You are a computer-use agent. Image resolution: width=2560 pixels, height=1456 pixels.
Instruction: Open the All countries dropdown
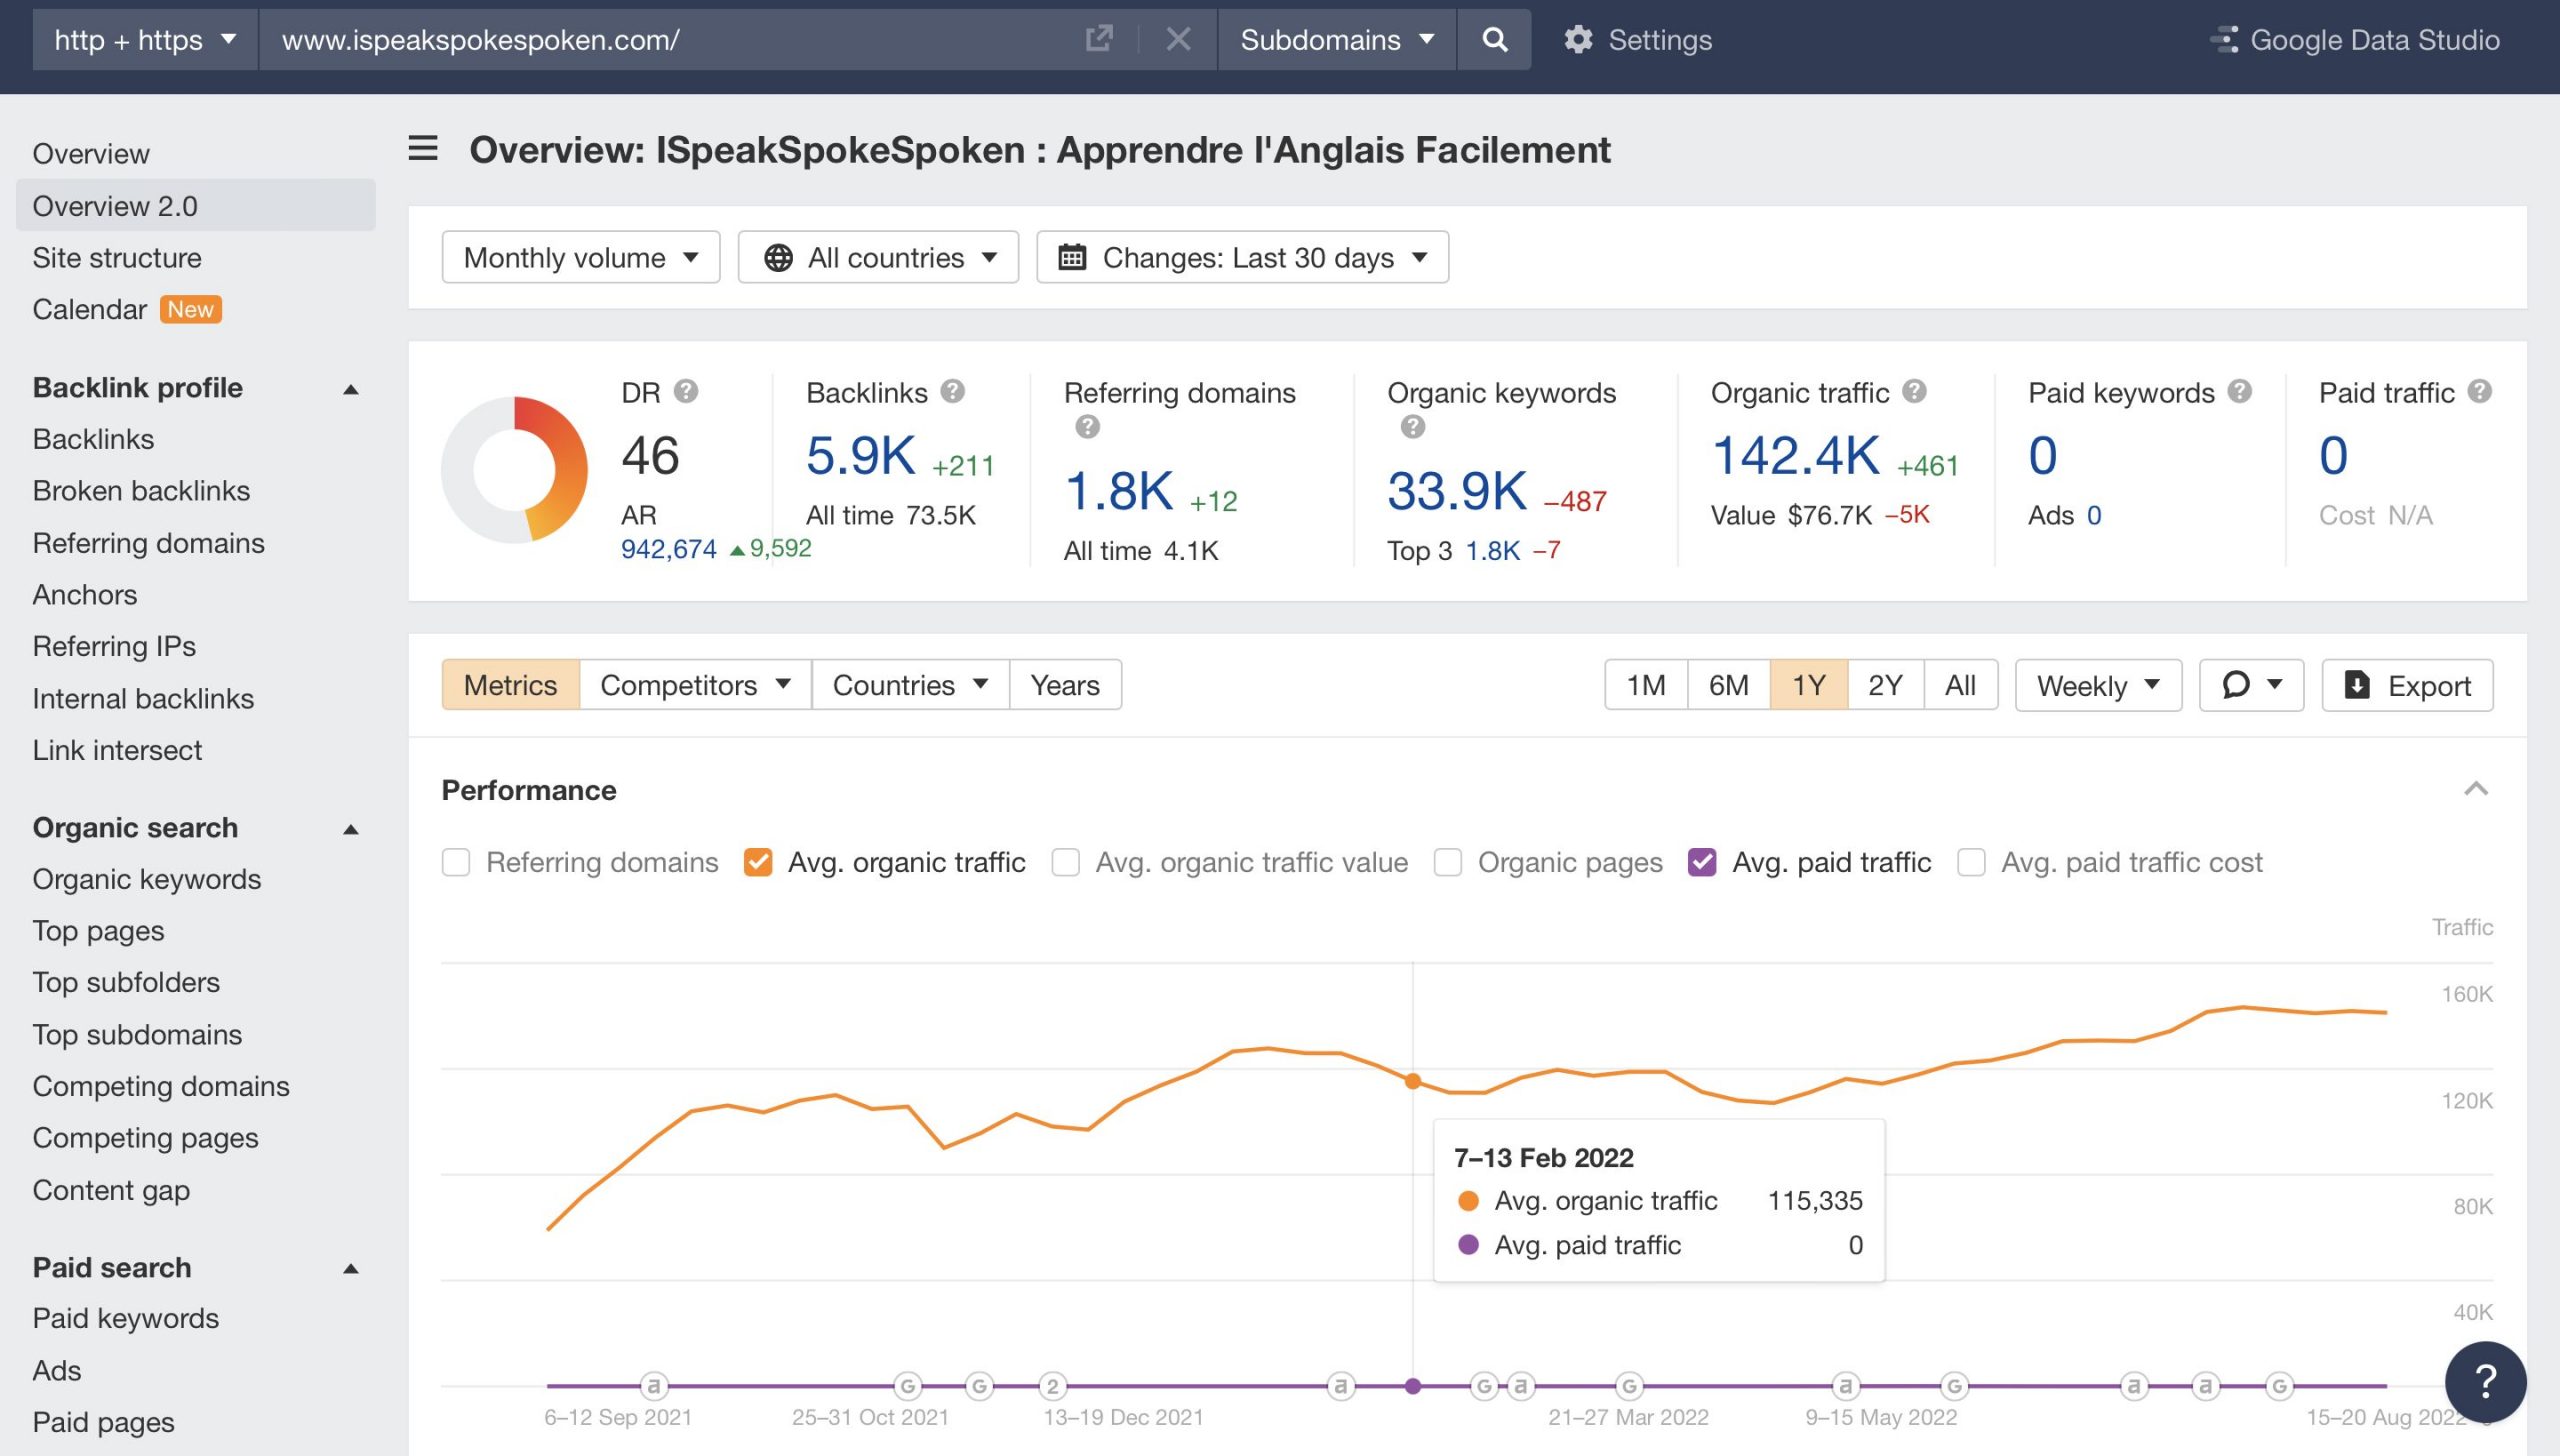click(878, 257)
